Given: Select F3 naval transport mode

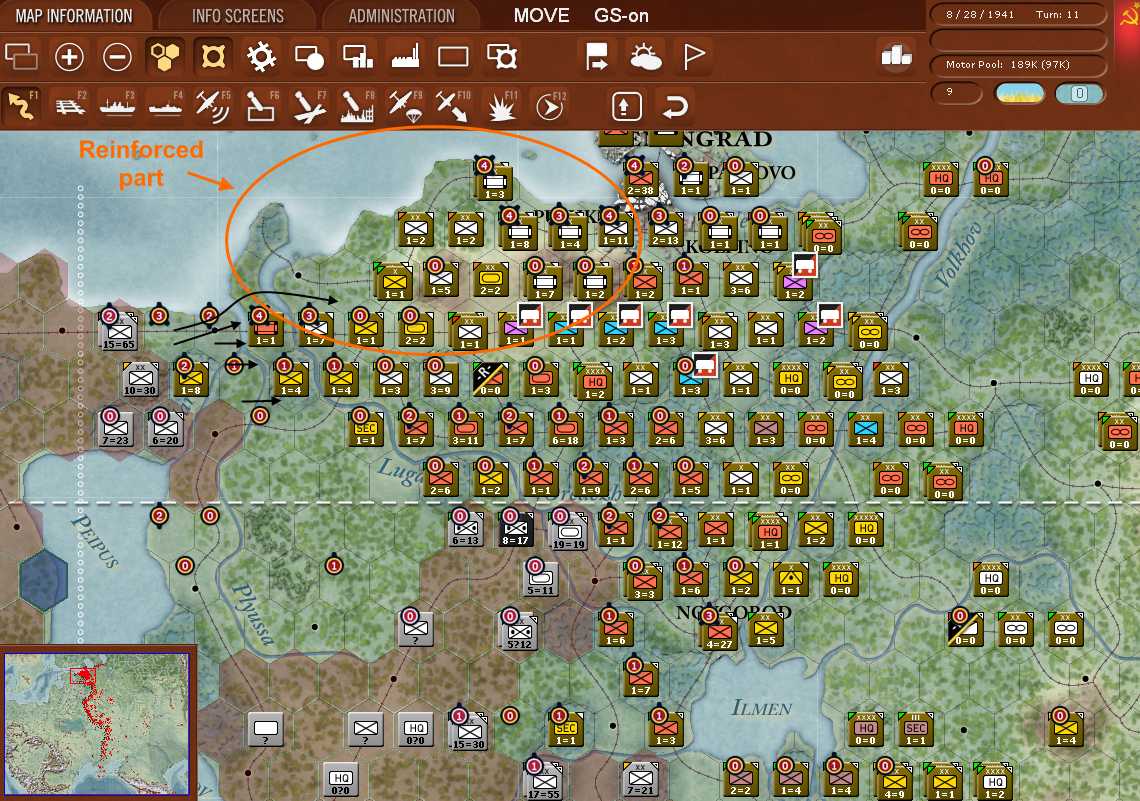Looking at the screenshot, I should coord(117,106).
